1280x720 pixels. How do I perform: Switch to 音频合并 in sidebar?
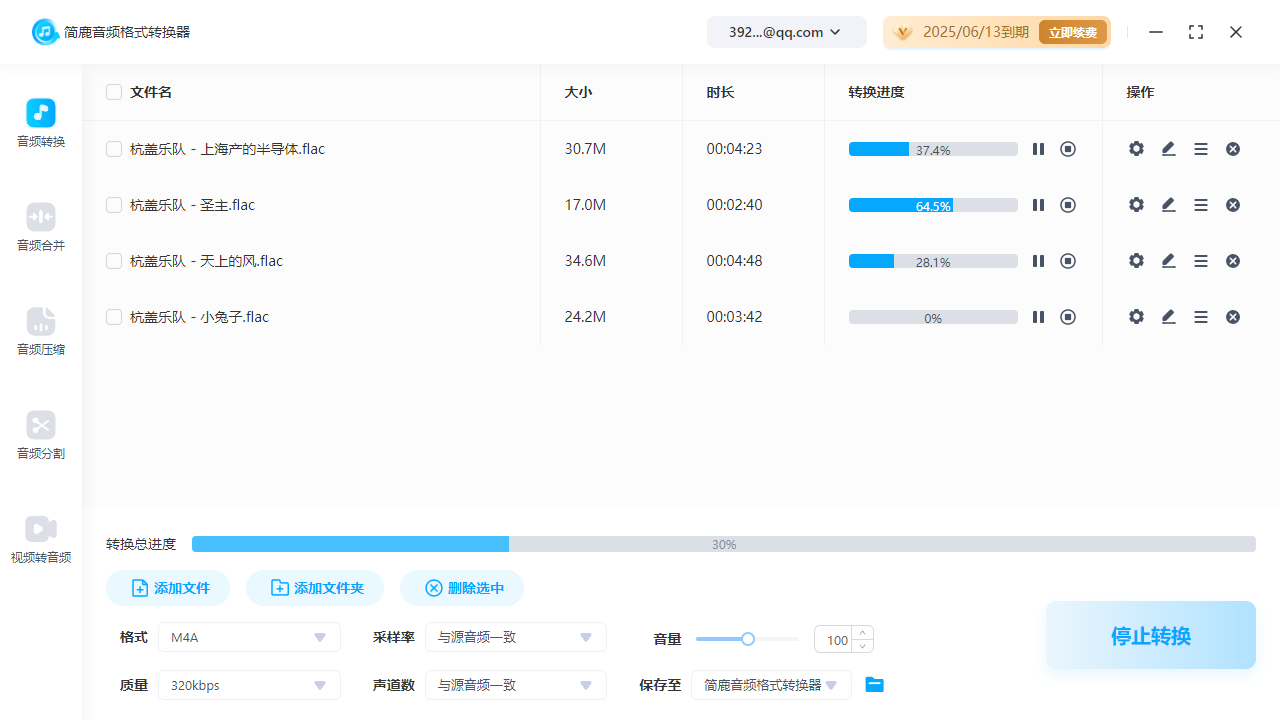[x=41, y=227]
